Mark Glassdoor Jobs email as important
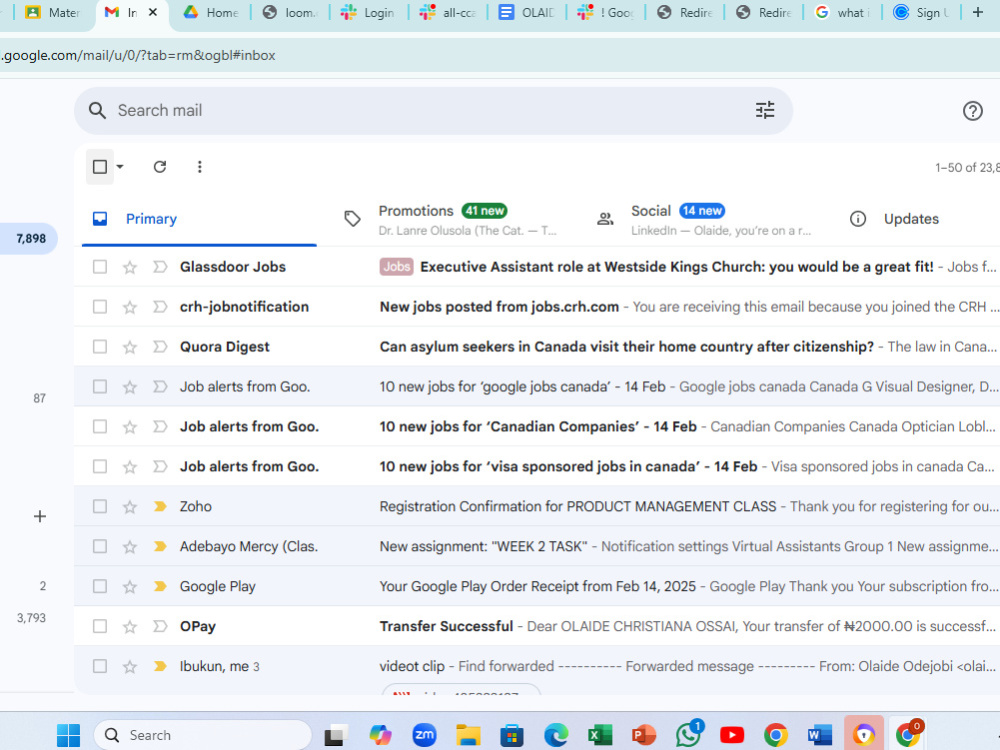1000x750 pixels. tap(160, 267)
